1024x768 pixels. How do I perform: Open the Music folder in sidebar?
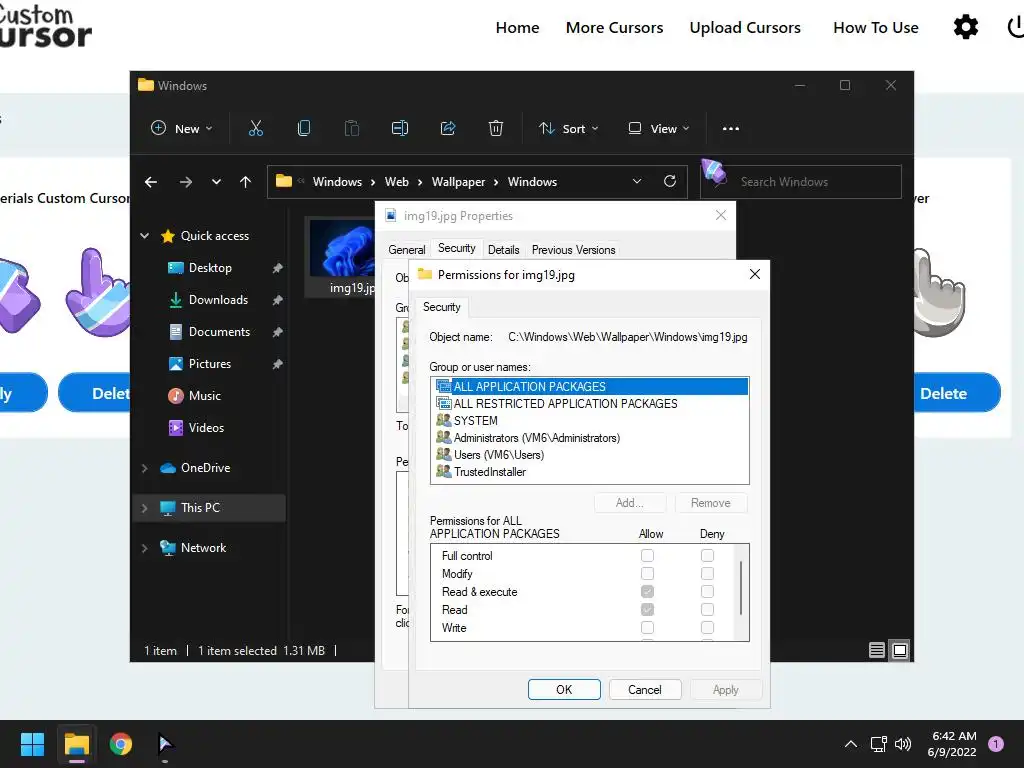[x=204, y=396]
